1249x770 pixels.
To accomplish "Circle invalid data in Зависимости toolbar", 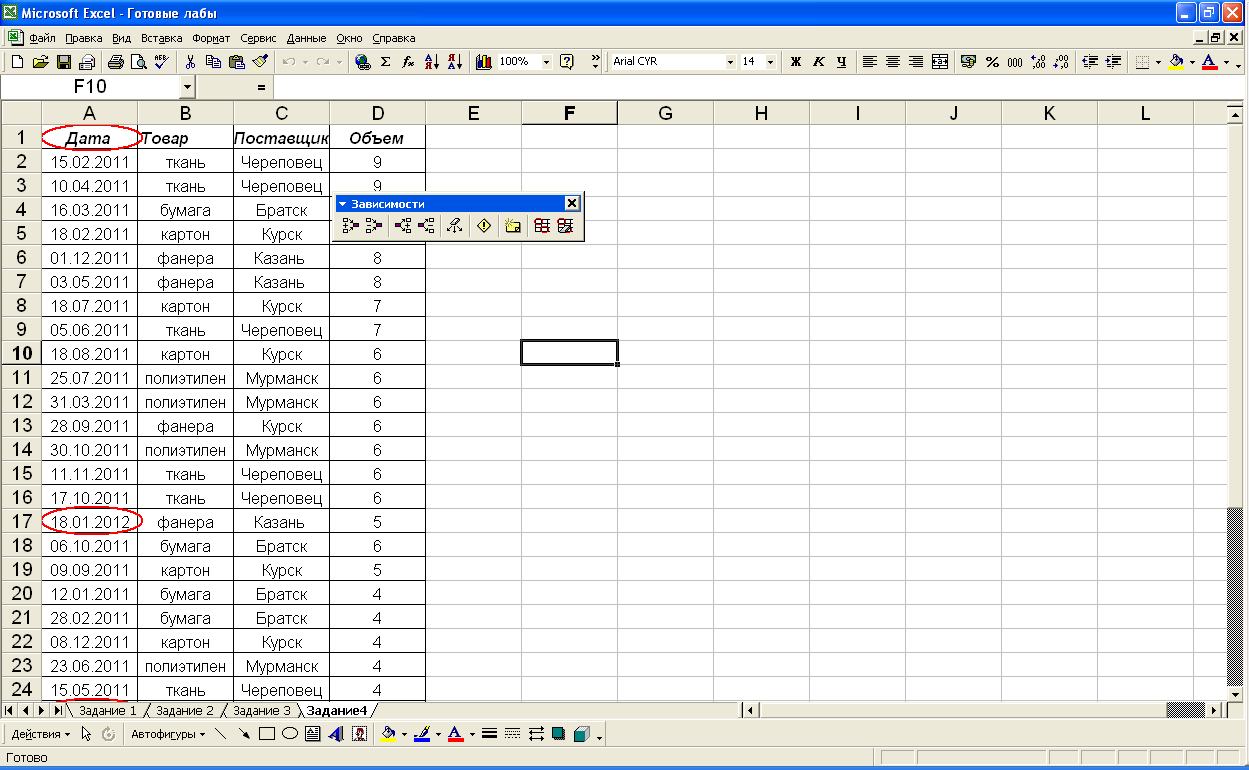I will 541,226.
